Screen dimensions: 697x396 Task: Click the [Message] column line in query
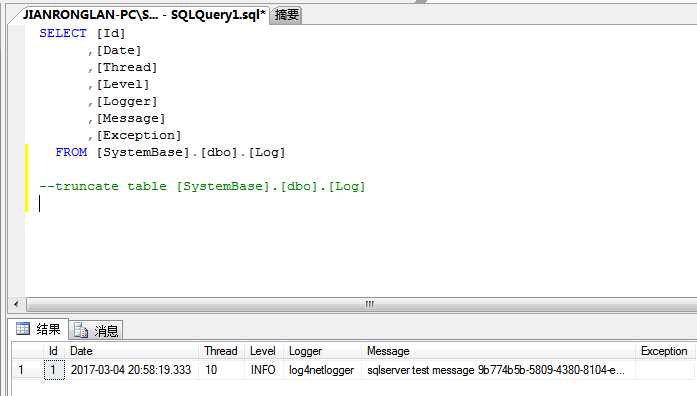pyautogui.click(x=127, y=118)
